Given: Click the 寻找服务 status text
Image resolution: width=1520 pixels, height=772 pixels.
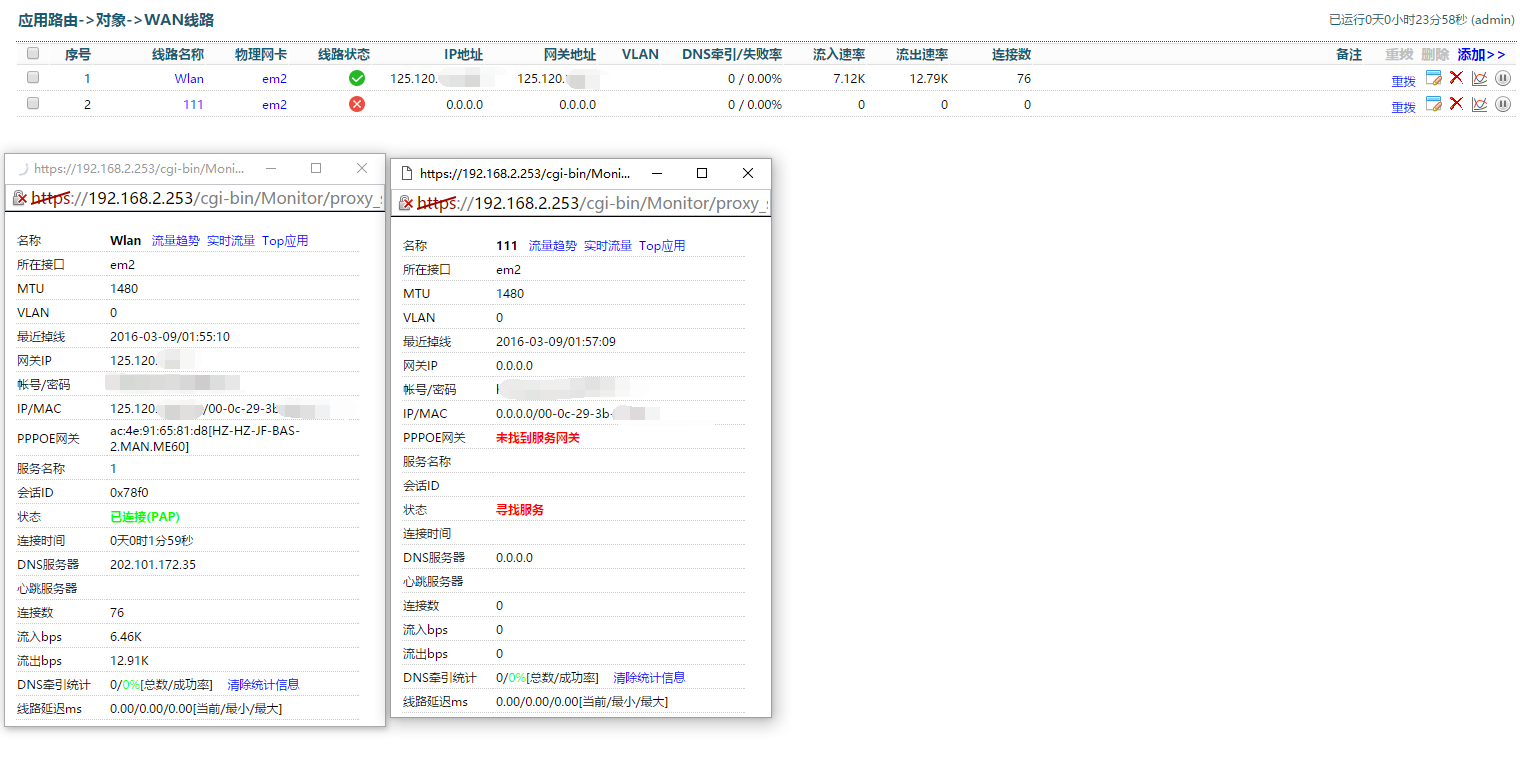Looking at the screenshot, I should 520,510.
